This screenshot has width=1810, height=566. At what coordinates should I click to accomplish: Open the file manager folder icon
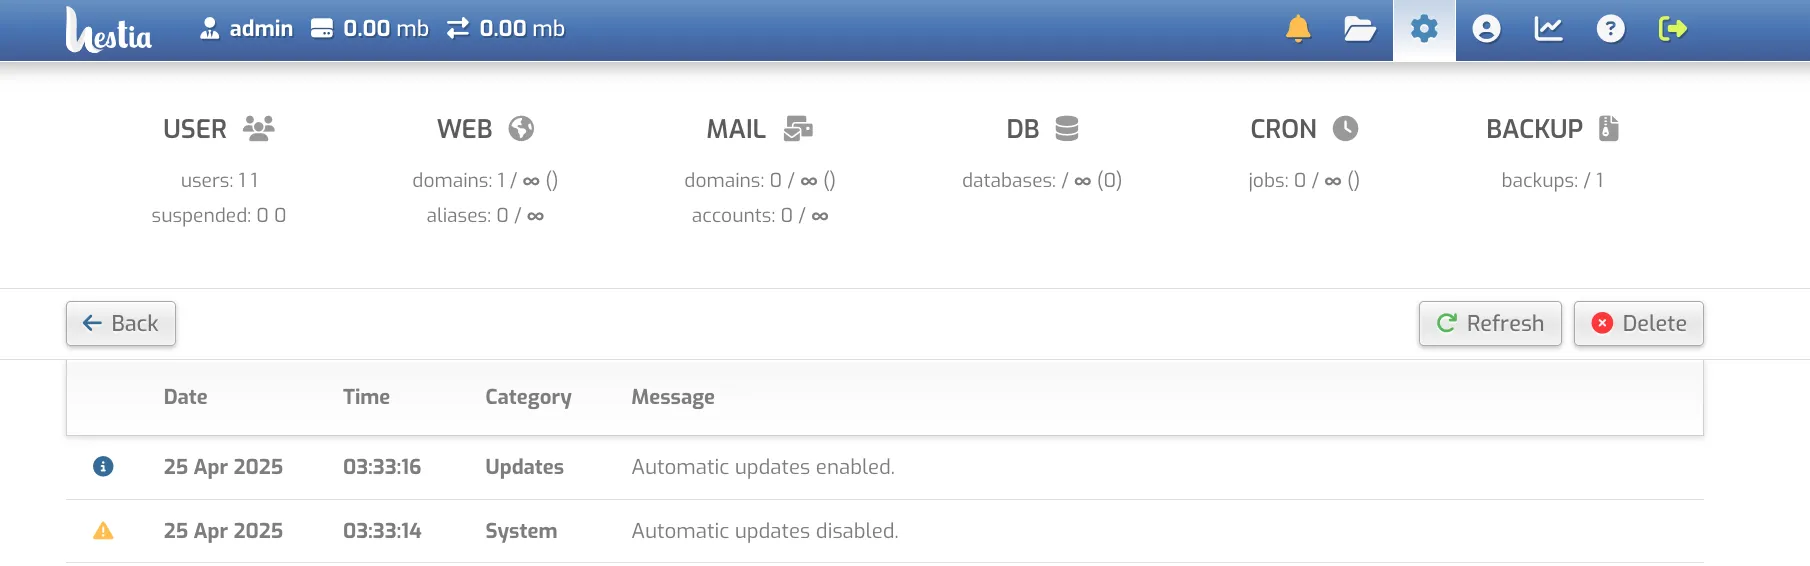[1360, 29]
